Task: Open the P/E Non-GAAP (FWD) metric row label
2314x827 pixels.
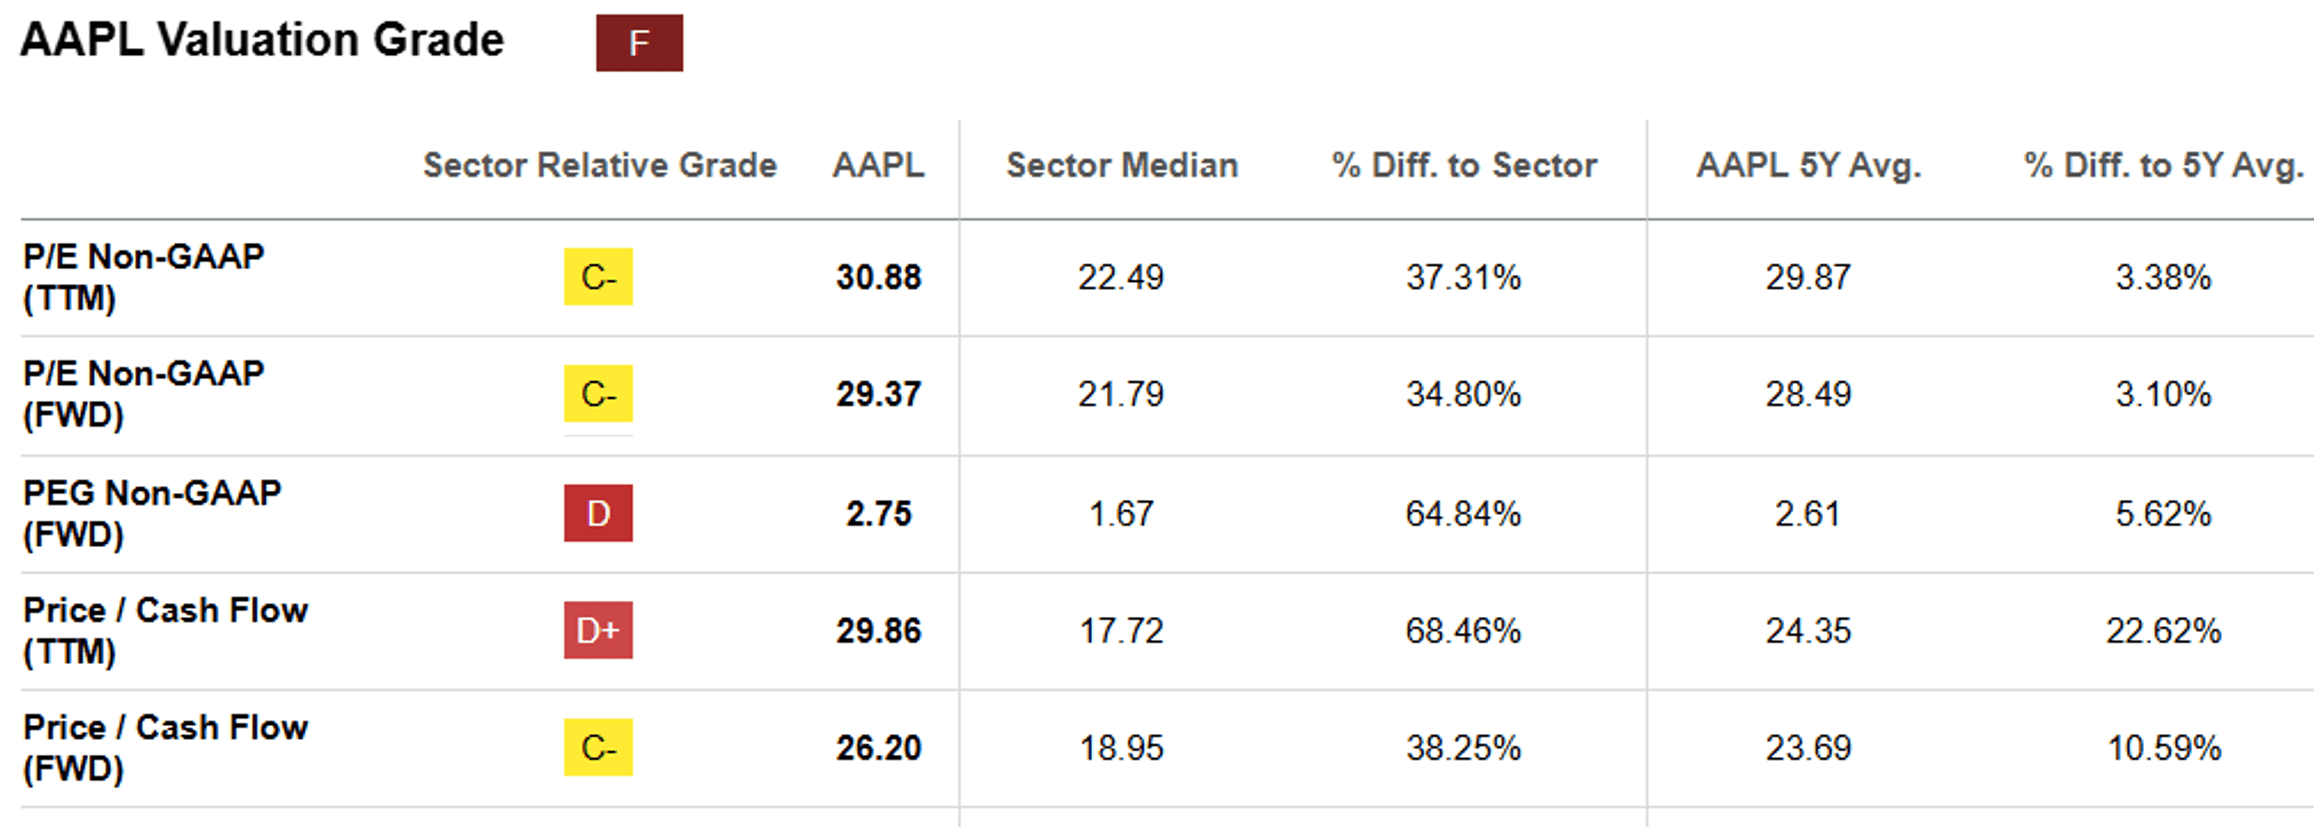Action: click(143, 394)
